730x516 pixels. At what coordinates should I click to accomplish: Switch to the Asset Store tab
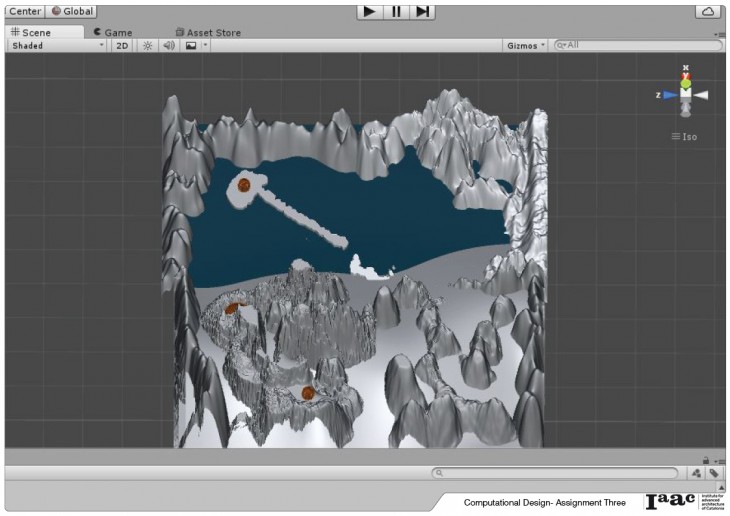tap(208, 32)
